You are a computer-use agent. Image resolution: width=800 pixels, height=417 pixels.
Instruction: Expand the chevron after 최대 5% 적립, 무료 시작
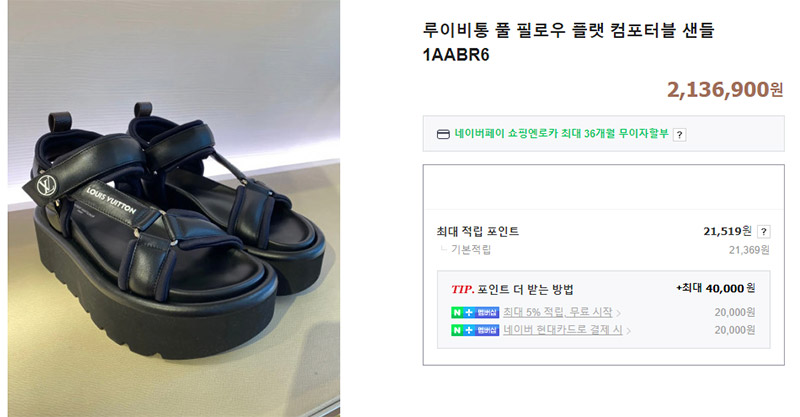618,313
